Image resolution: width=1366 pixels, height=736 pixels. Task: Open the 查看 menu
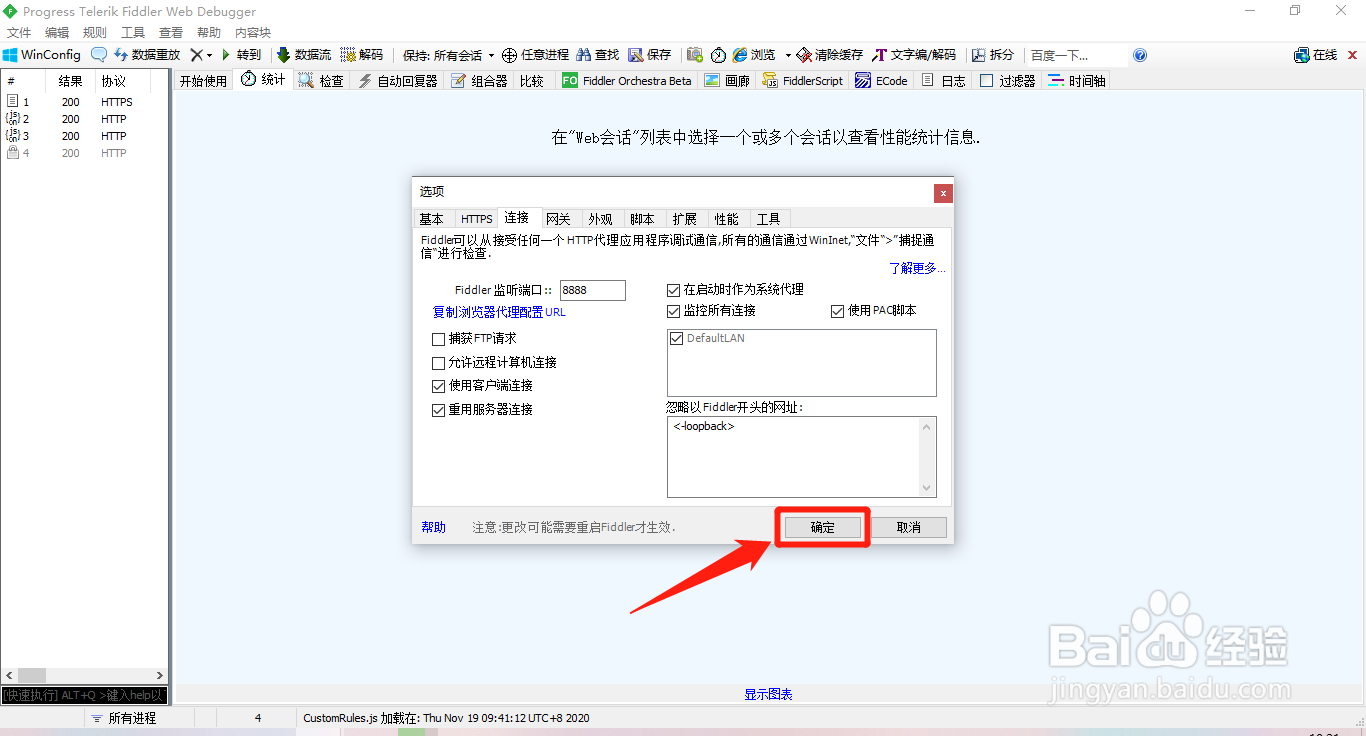(x=171, y=32)
